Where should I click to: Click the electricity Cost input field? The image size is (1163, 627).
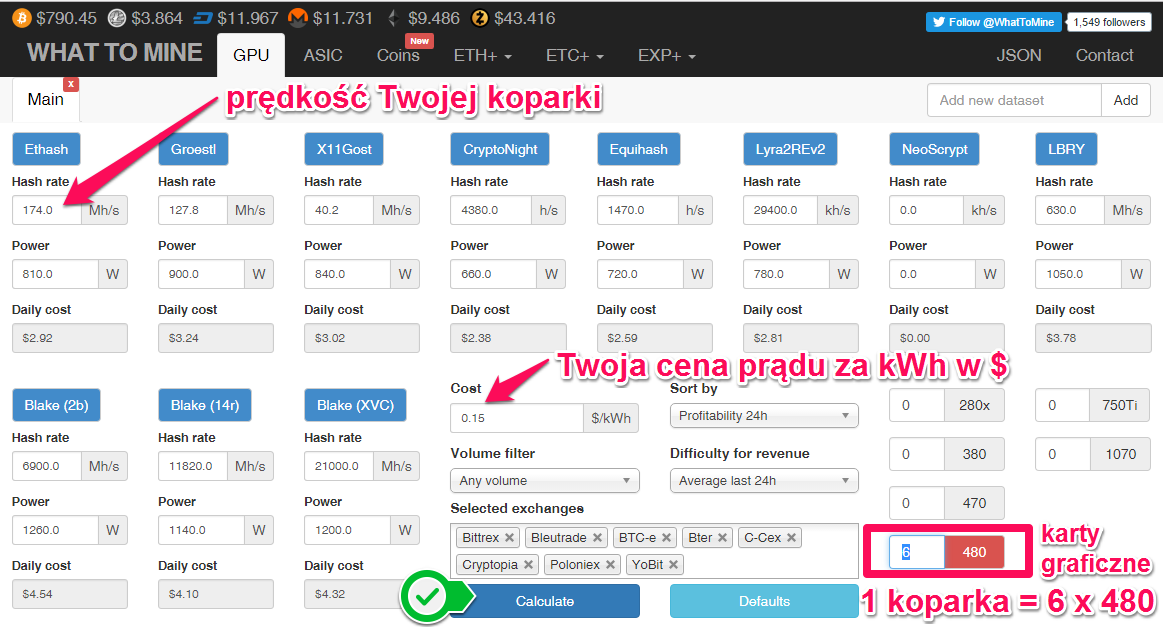click(x=516, y=418)
